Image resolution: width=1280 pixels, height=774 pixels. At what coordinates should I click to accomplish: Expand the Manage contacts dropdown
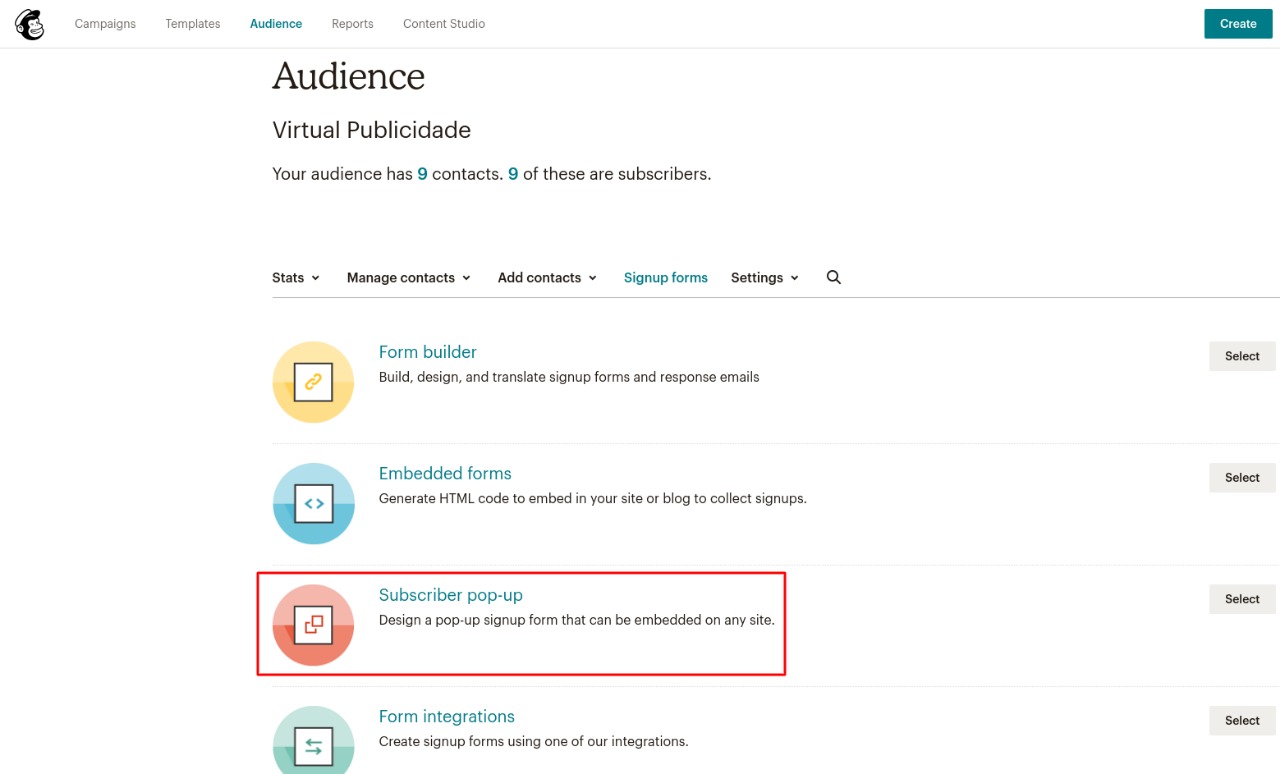(408, 277)
